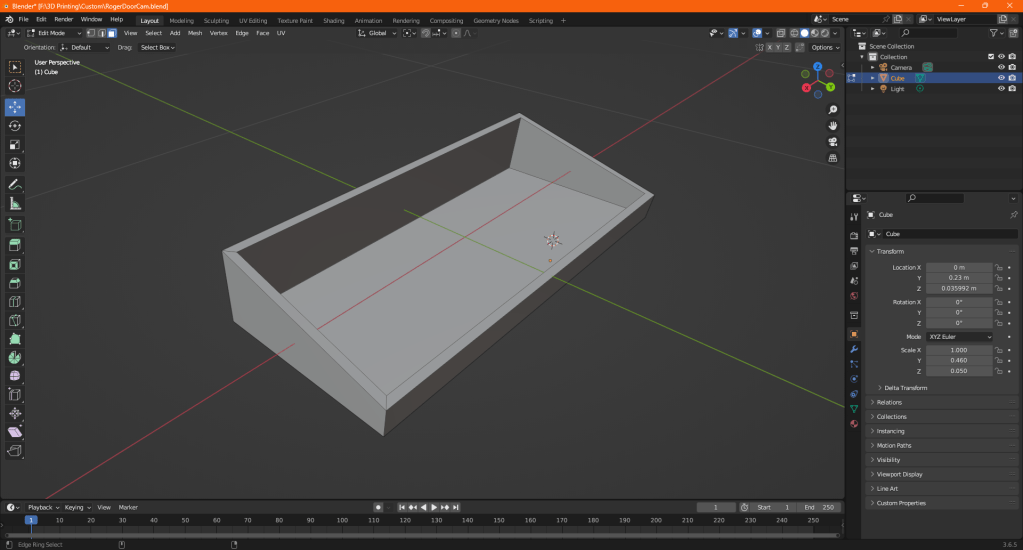1023x550 pixels.
Task: Open the Mesh menu
Action: [x=195, y=33]
